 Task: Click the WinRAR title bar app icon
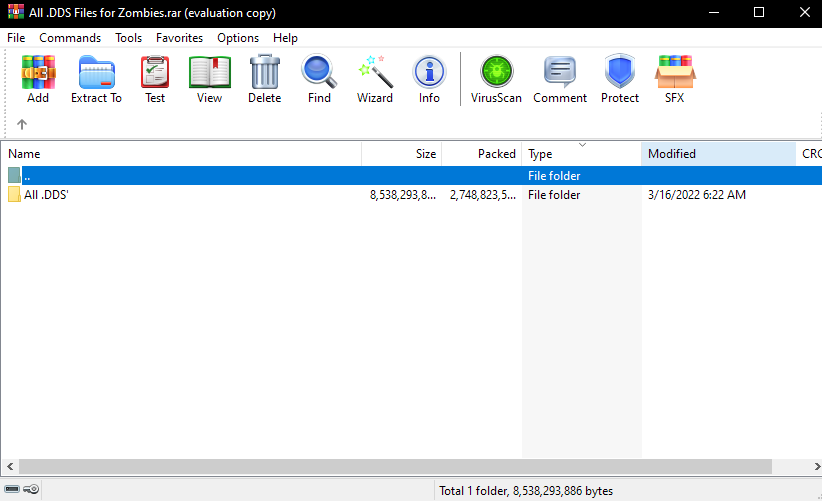(x=16, y=12)
